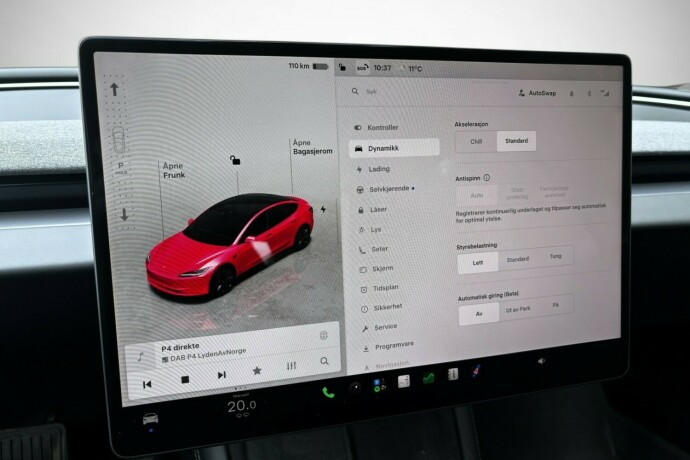Viewport: 690px width, 460px height.
Task: Tap Åpne Bagasjerom to open trunk
Action: [x=312, y=147]
